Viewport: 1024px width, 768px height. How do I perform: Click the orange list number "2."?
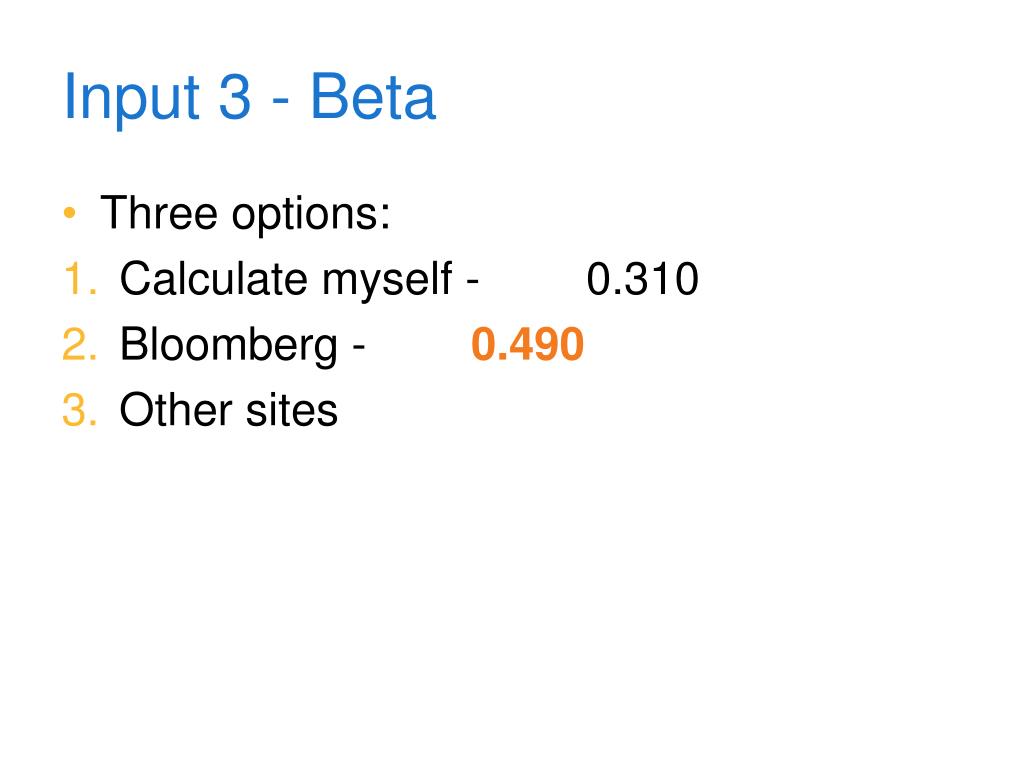point(80,344)
